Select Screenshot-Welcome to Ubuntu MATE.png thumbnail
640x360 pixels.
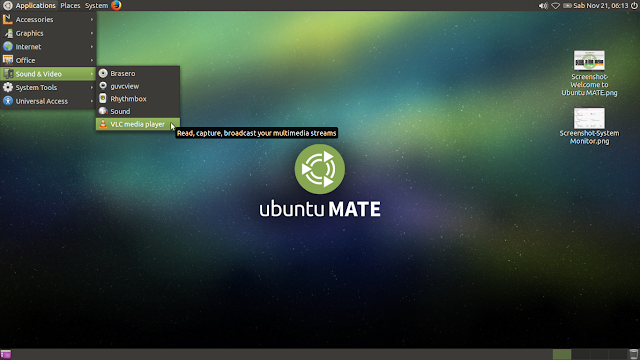pos(589,60)
